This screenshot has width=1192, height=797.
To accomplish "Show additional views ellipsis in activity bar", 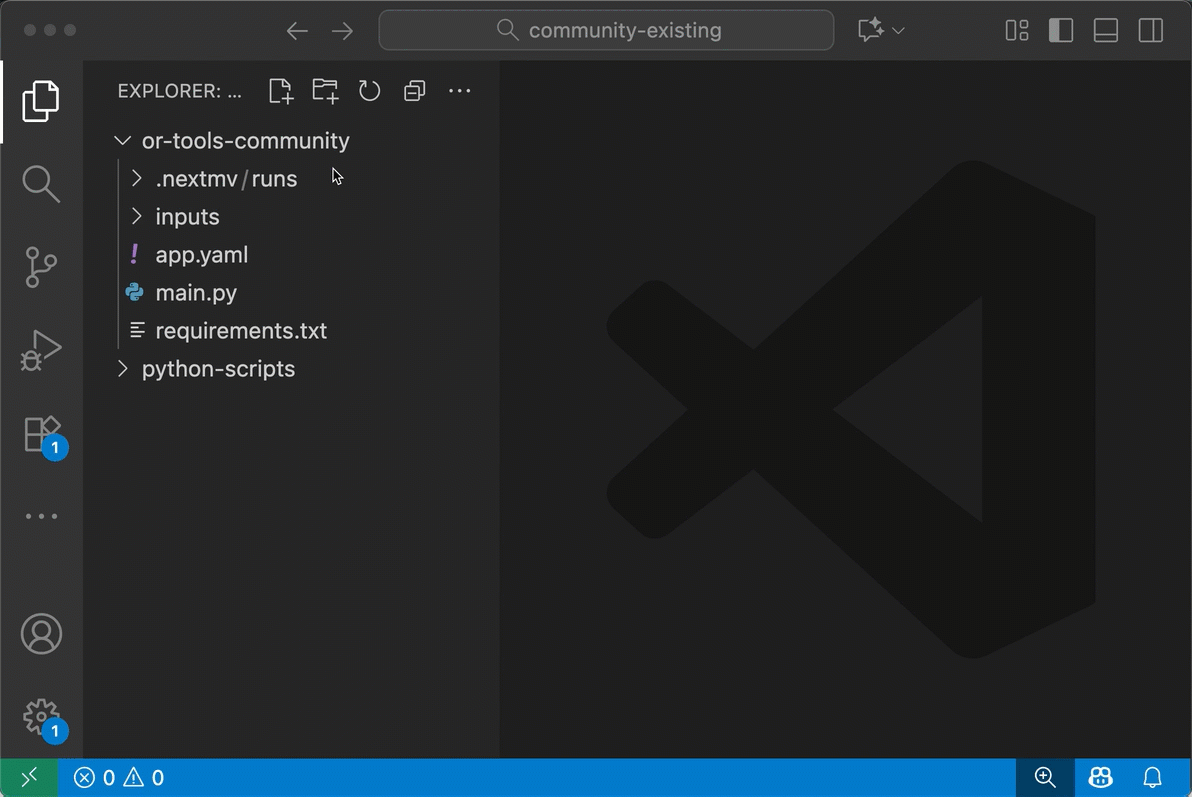I will tap(41, 516).
